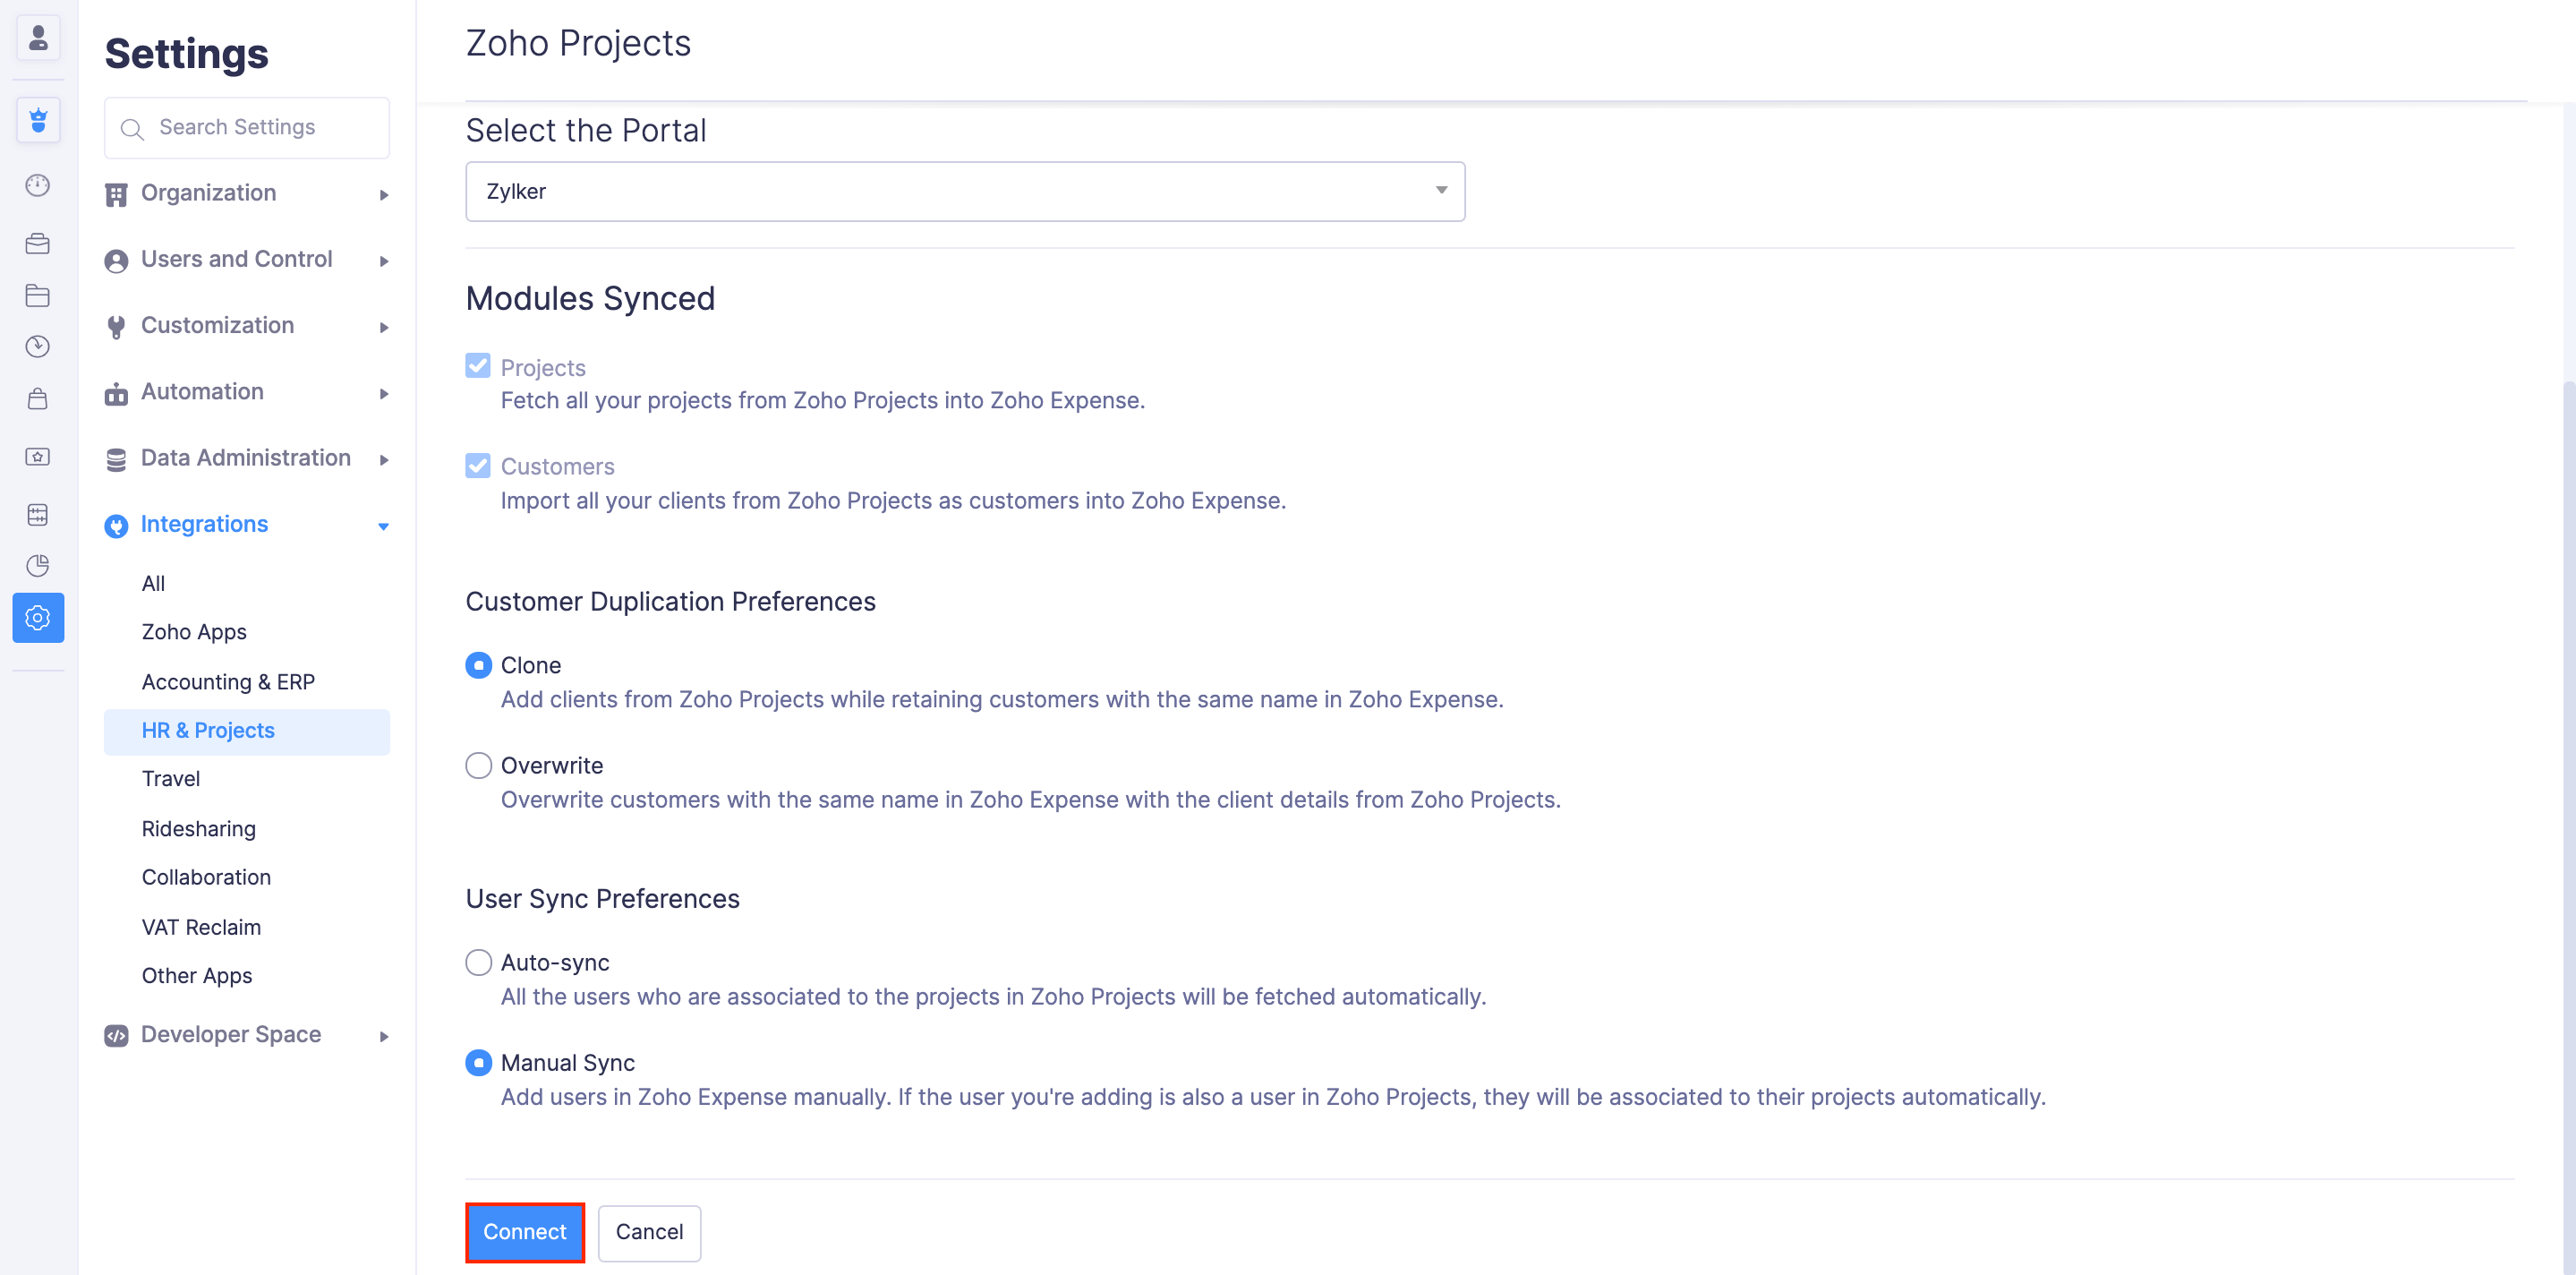2576x1275 pixels.
Task: Open the Zylker portal dropdown
Action: click(964, 191)
